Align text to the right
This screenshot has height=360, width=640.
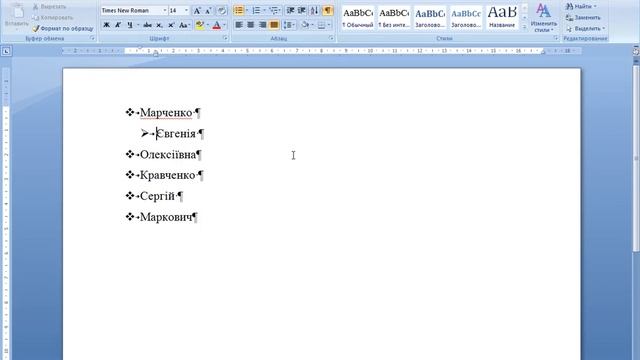[262, 25]
